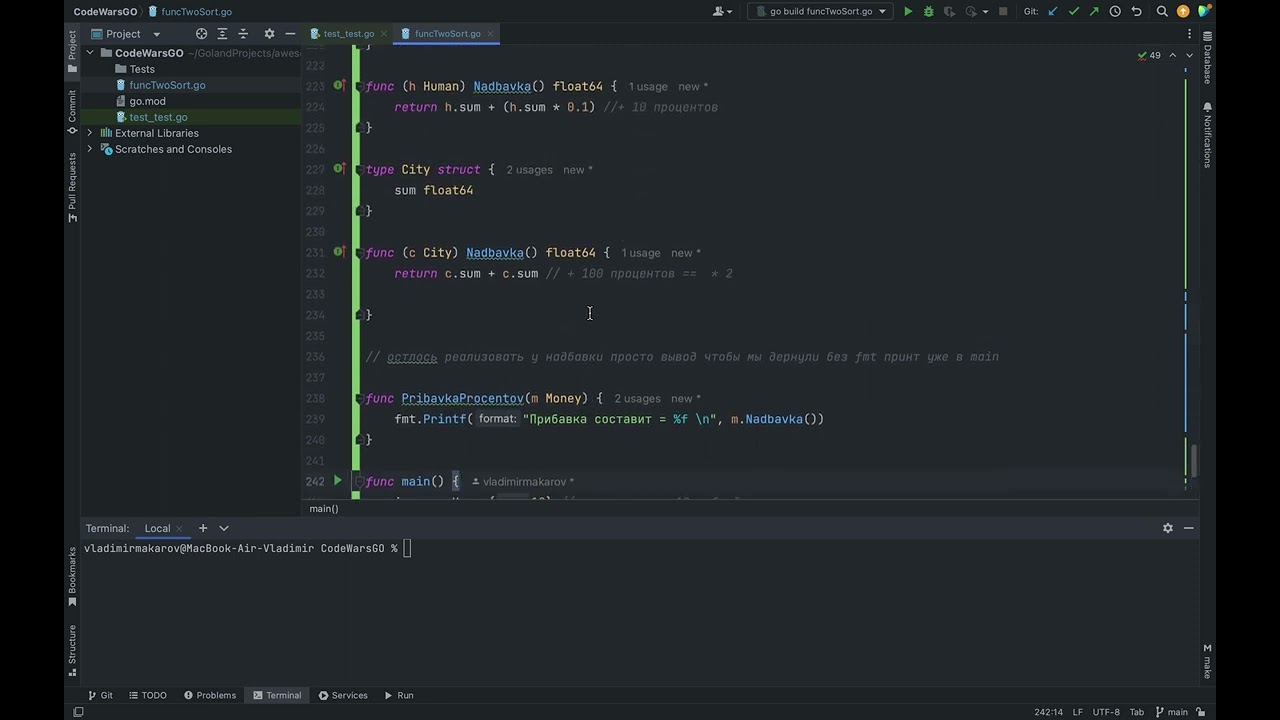The width and height of the screenshot is (1280, 720).
Task: Click the editor vertical scrollbar thumb
Action: click(x=1192, y=460)
